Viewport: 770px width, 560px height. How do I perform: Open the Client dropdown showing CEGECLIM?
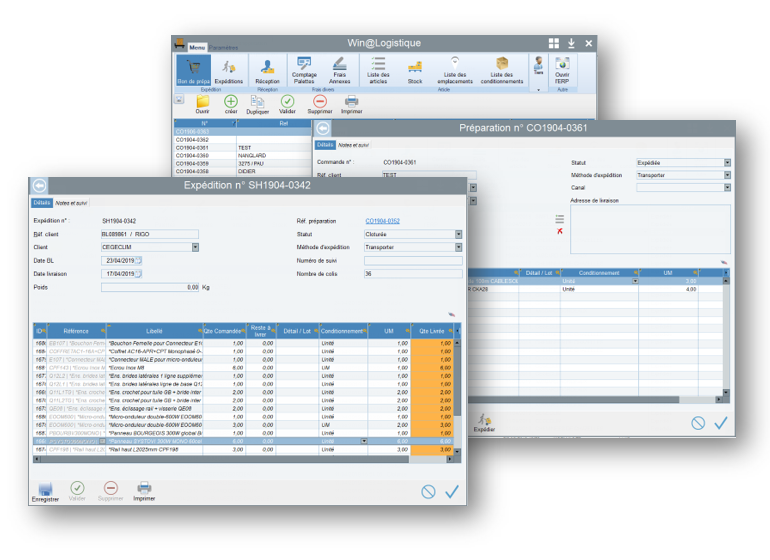coord(195,247)
